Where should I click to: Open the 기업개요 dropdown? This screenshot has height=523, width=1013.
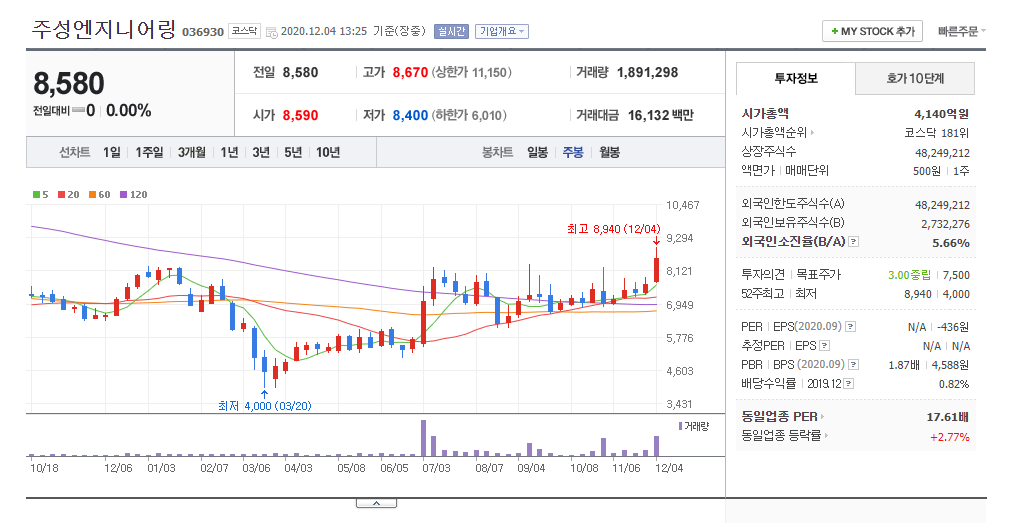(502, 31)
